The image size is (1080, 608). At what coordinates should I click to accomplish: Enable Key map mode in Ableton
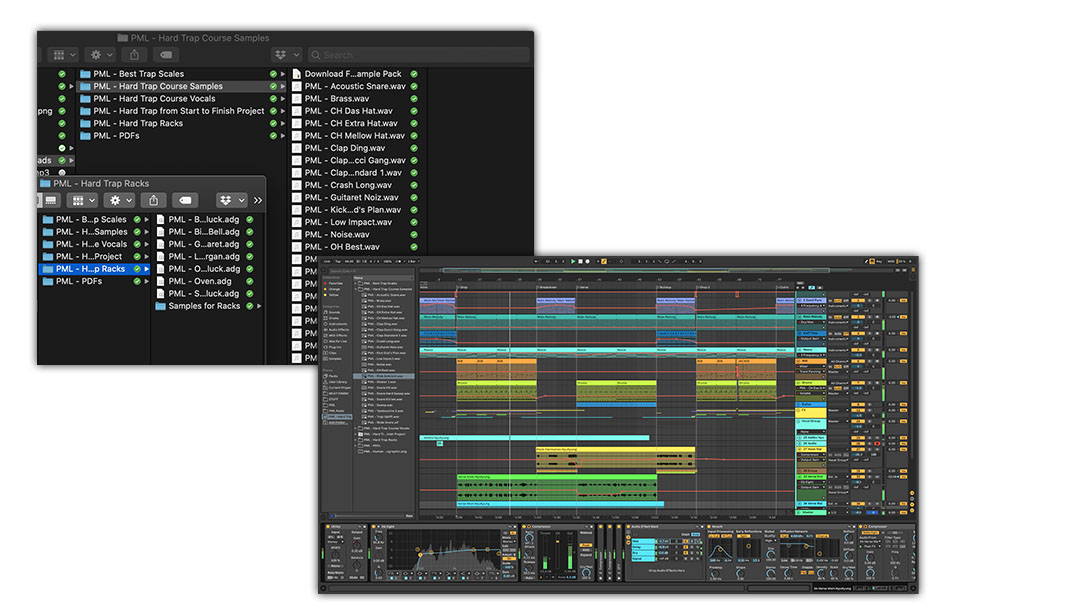click(880, 262)
